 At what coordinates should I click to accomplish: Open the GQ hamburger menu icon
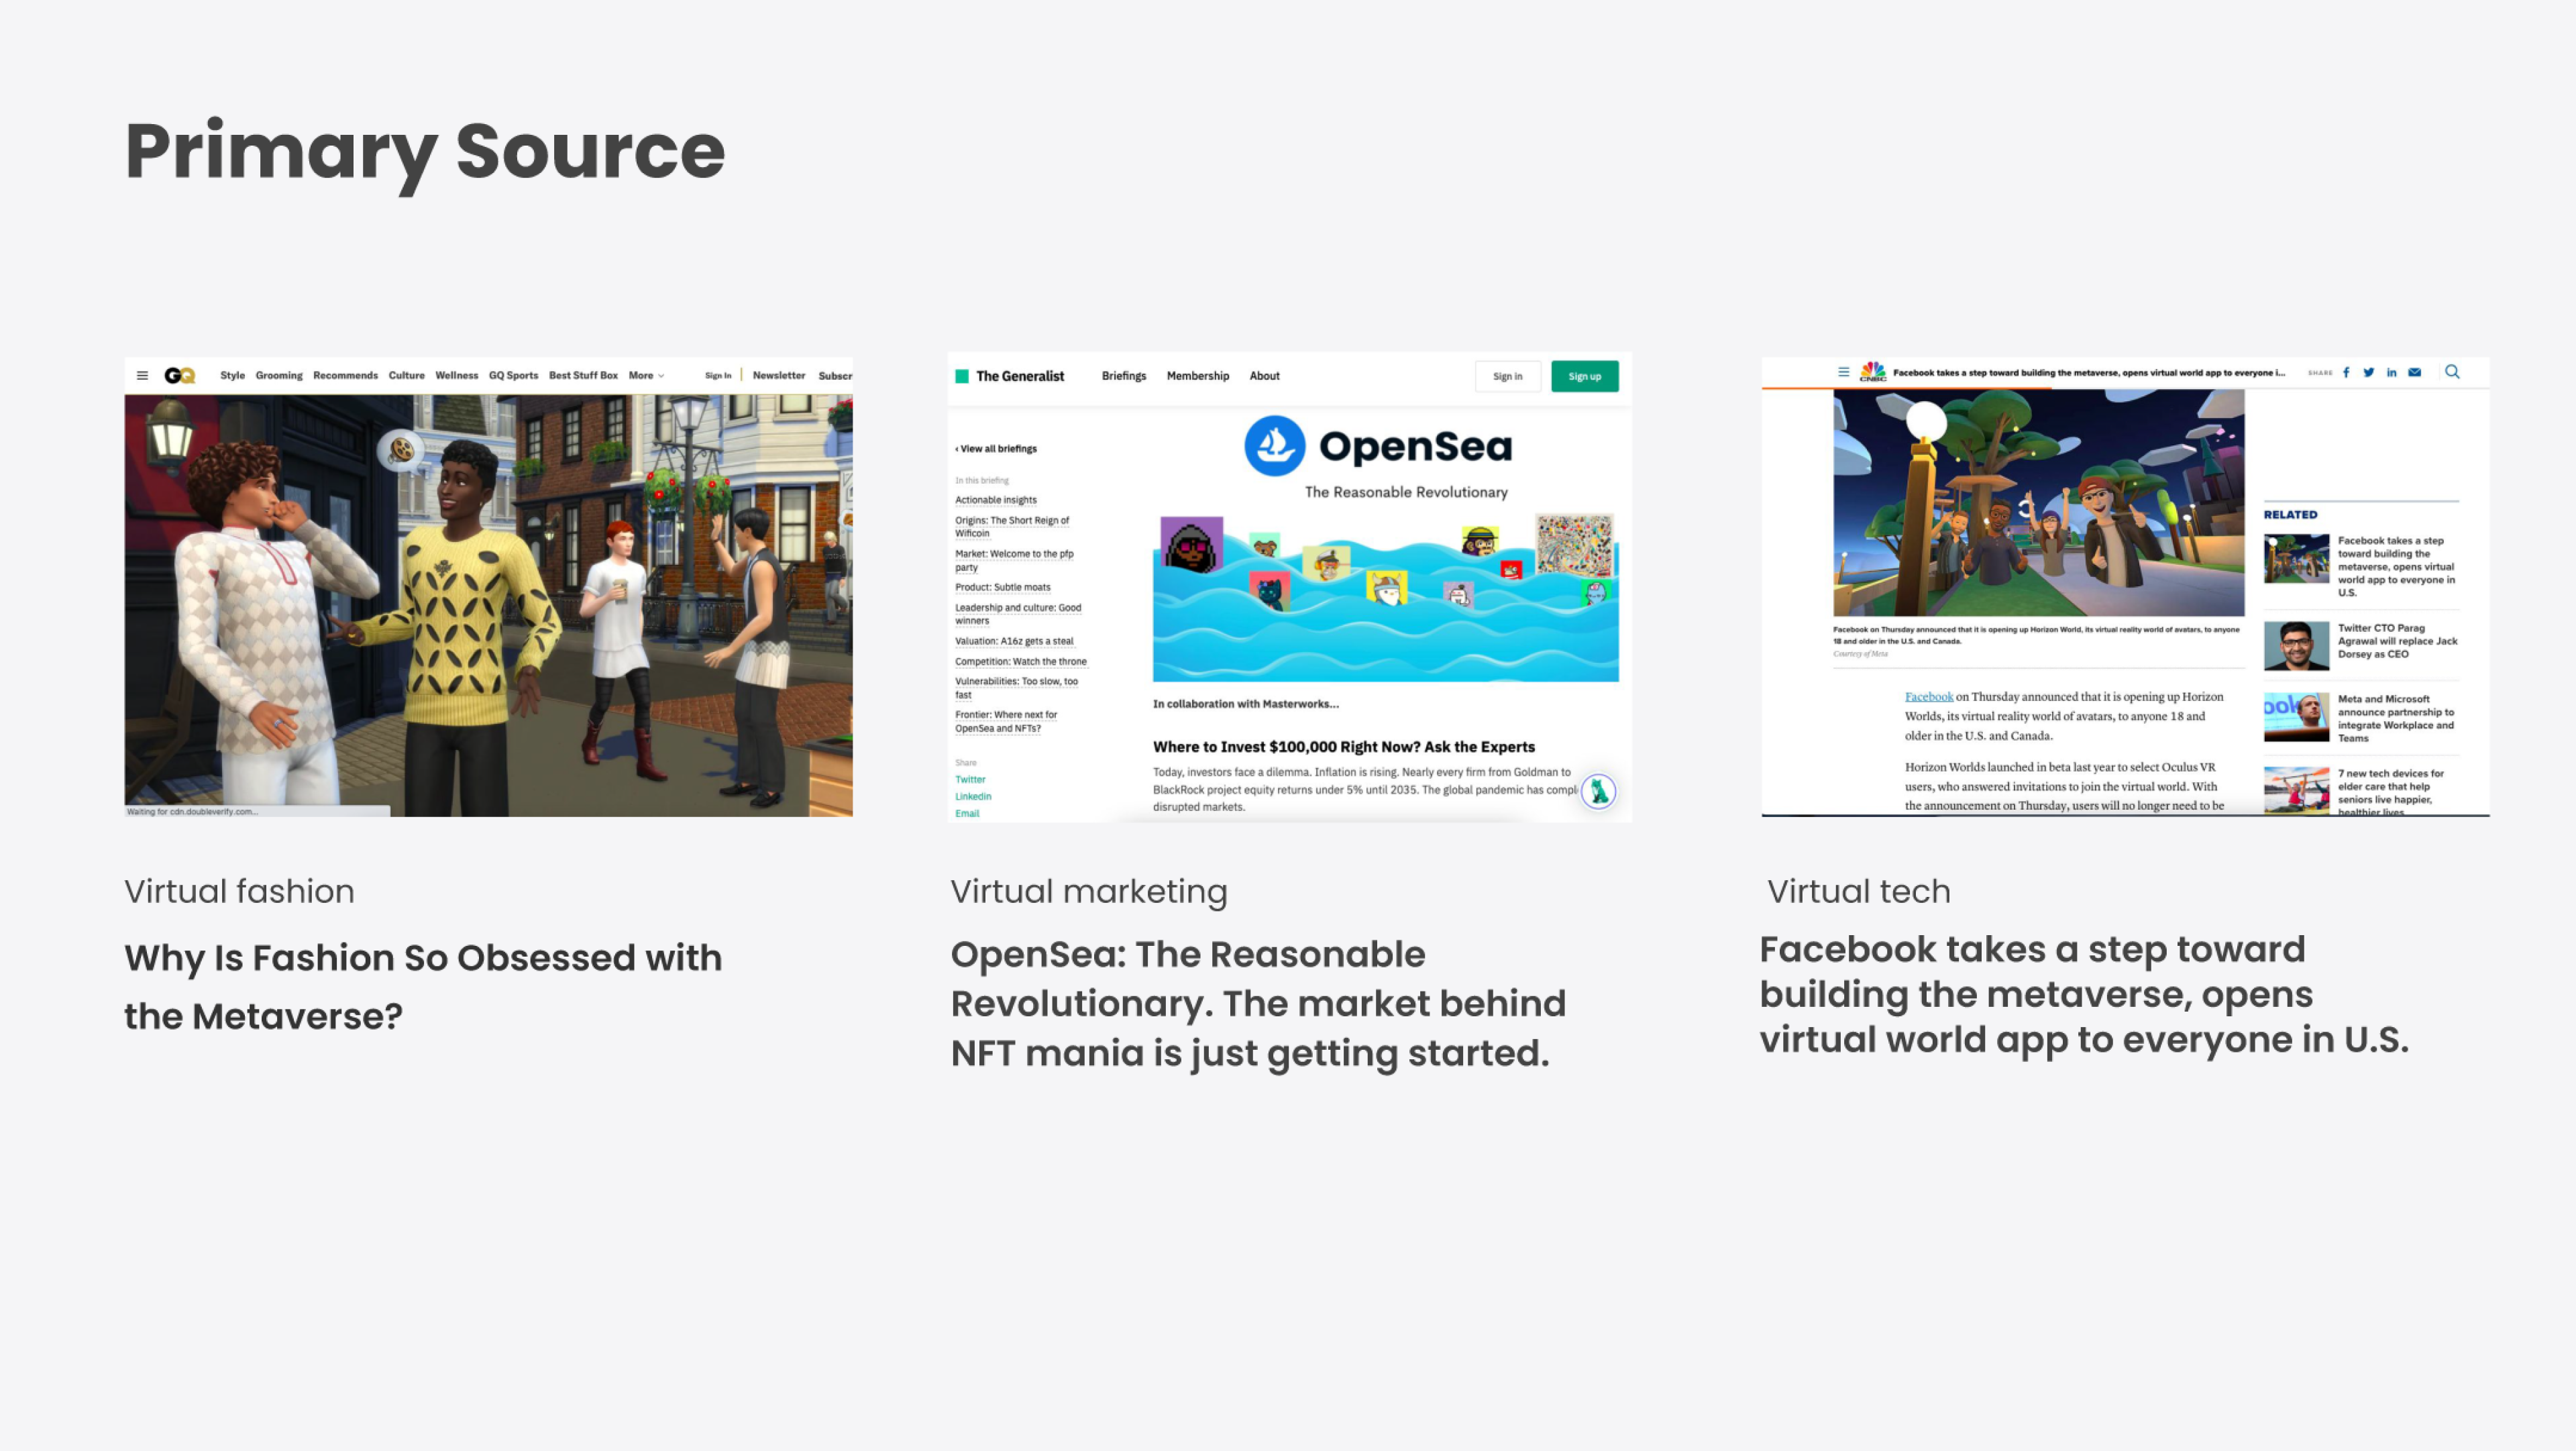(x=142, y=376)
